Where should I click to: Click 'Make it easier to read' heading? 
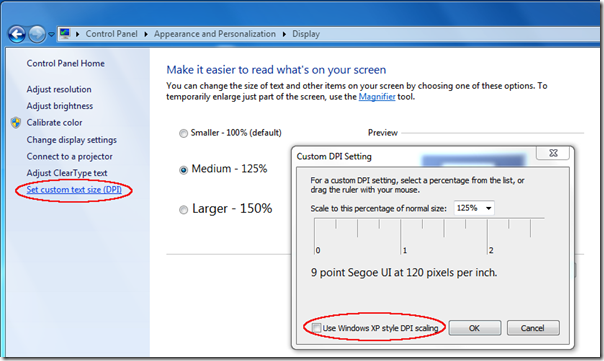click(276, 70)
